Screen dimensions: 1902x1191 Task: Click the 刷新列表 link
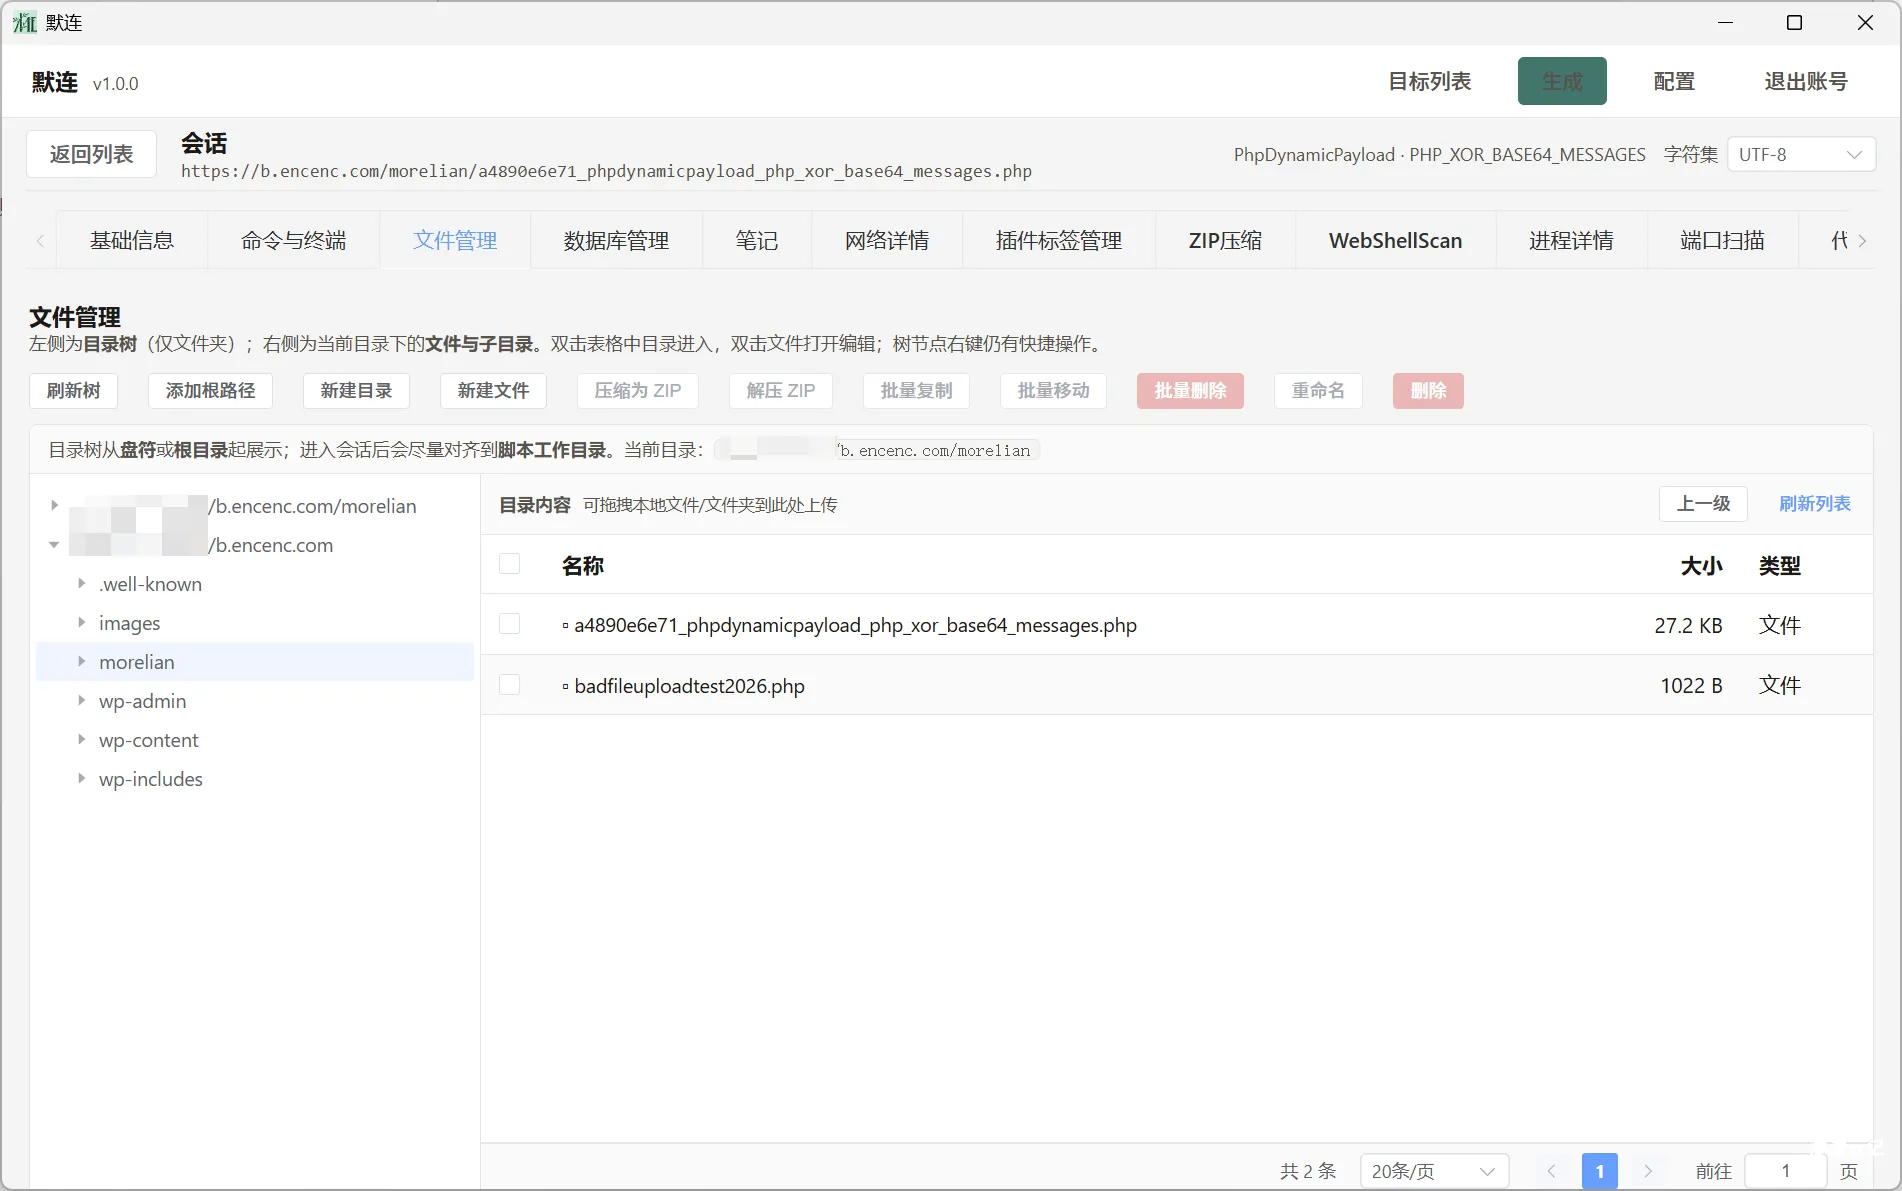[1815, 504]
